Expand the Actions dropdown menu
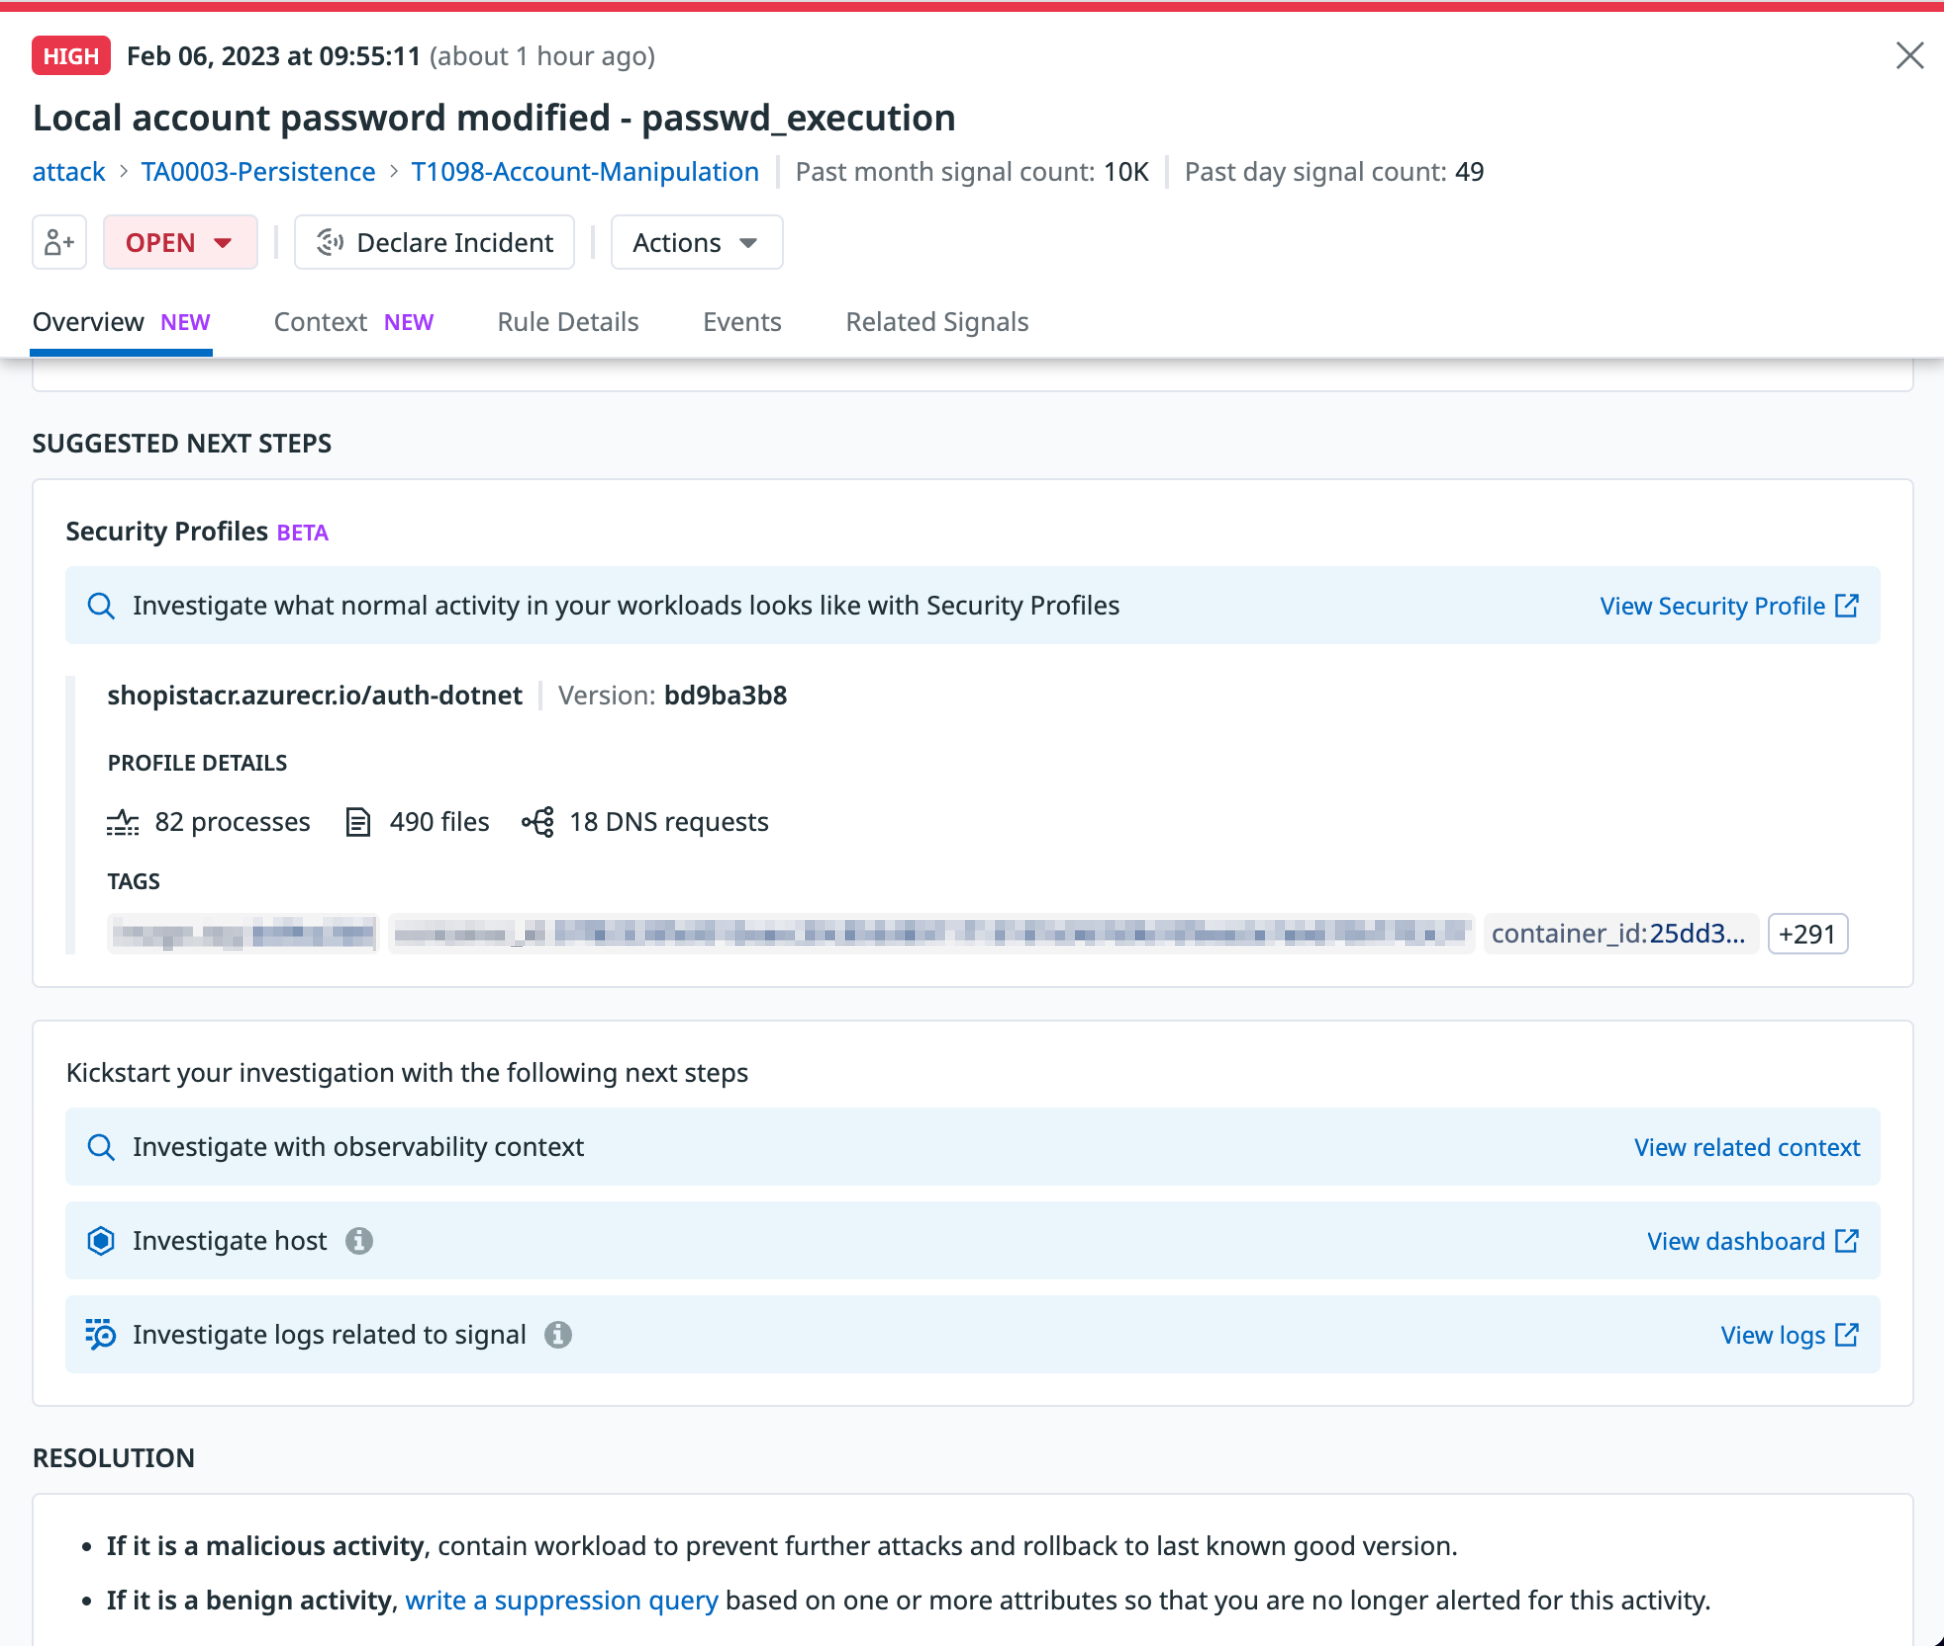The image size is (1944, 1646). pyautogui.click(x=696, y=242)
